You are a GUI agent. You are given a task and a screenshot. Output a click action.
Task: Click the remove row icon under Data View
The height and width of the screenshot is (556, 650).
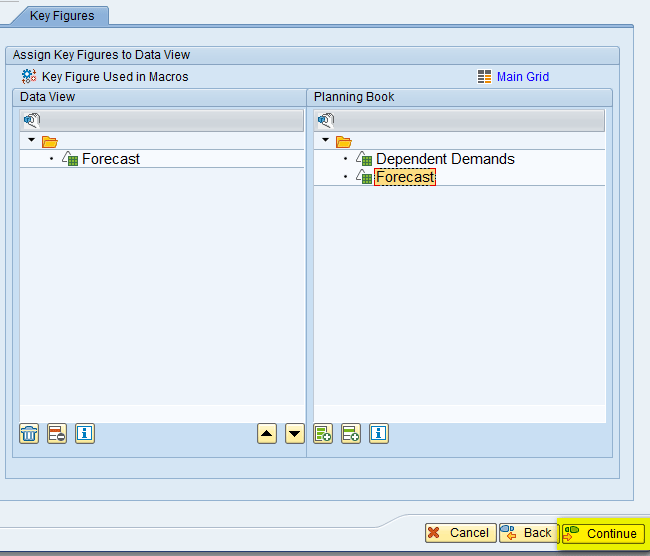point(57,434)
